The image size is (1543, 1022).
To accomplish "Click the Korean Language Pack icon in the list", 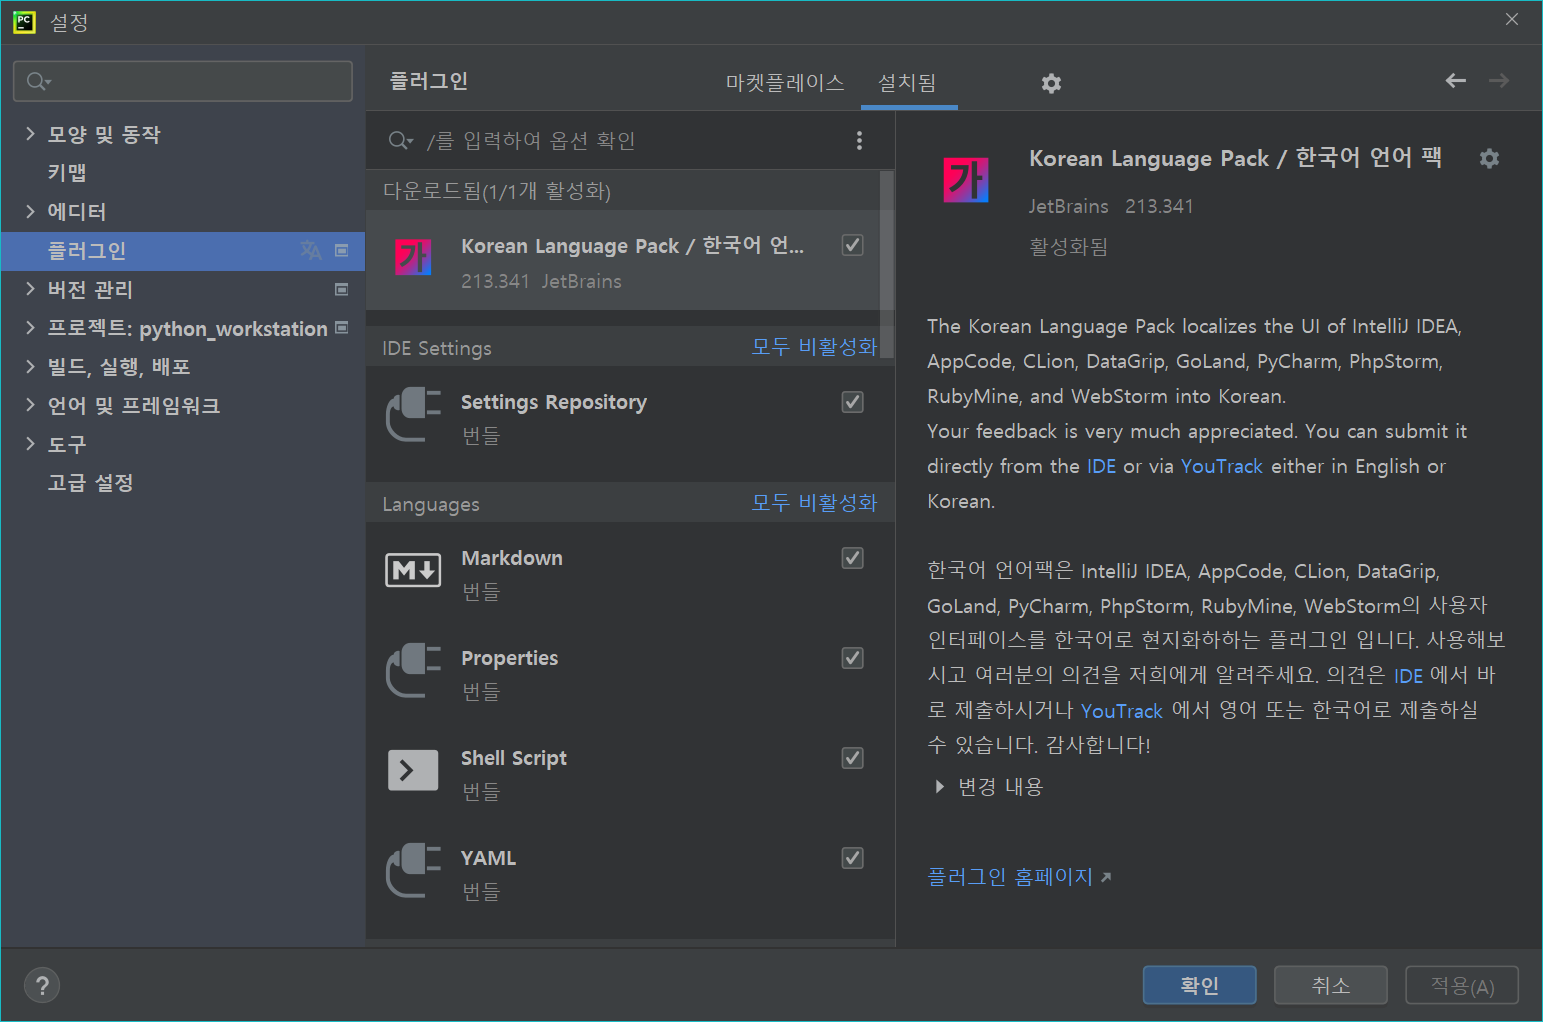I will click(x=413, y=257).
